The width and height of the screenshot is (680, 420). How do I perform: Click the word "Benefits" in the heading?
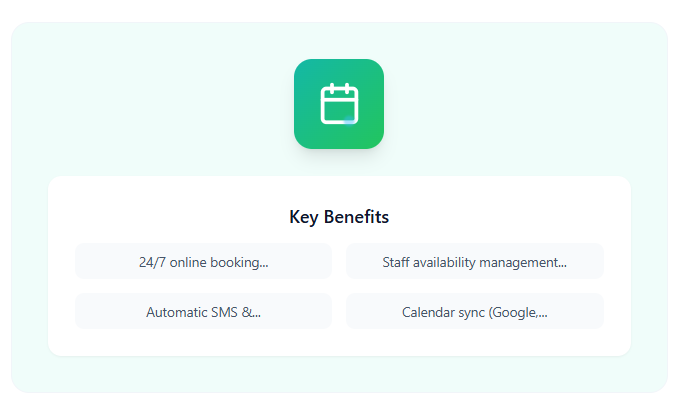pos(356,216)
